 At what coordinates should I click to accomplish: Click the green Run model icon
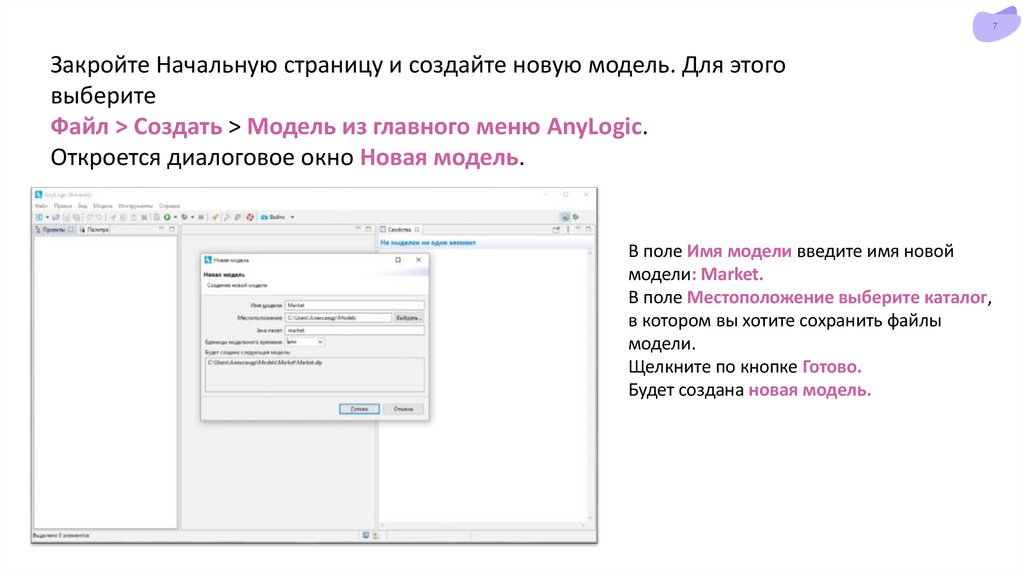[167, 217]
